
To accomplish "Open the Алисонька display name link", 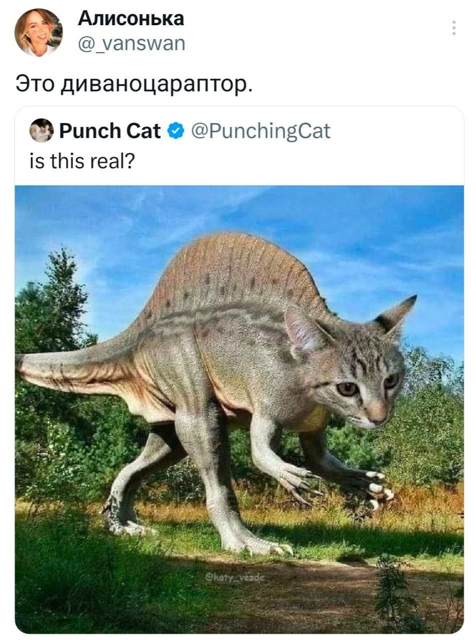I will tap(131, 18).
